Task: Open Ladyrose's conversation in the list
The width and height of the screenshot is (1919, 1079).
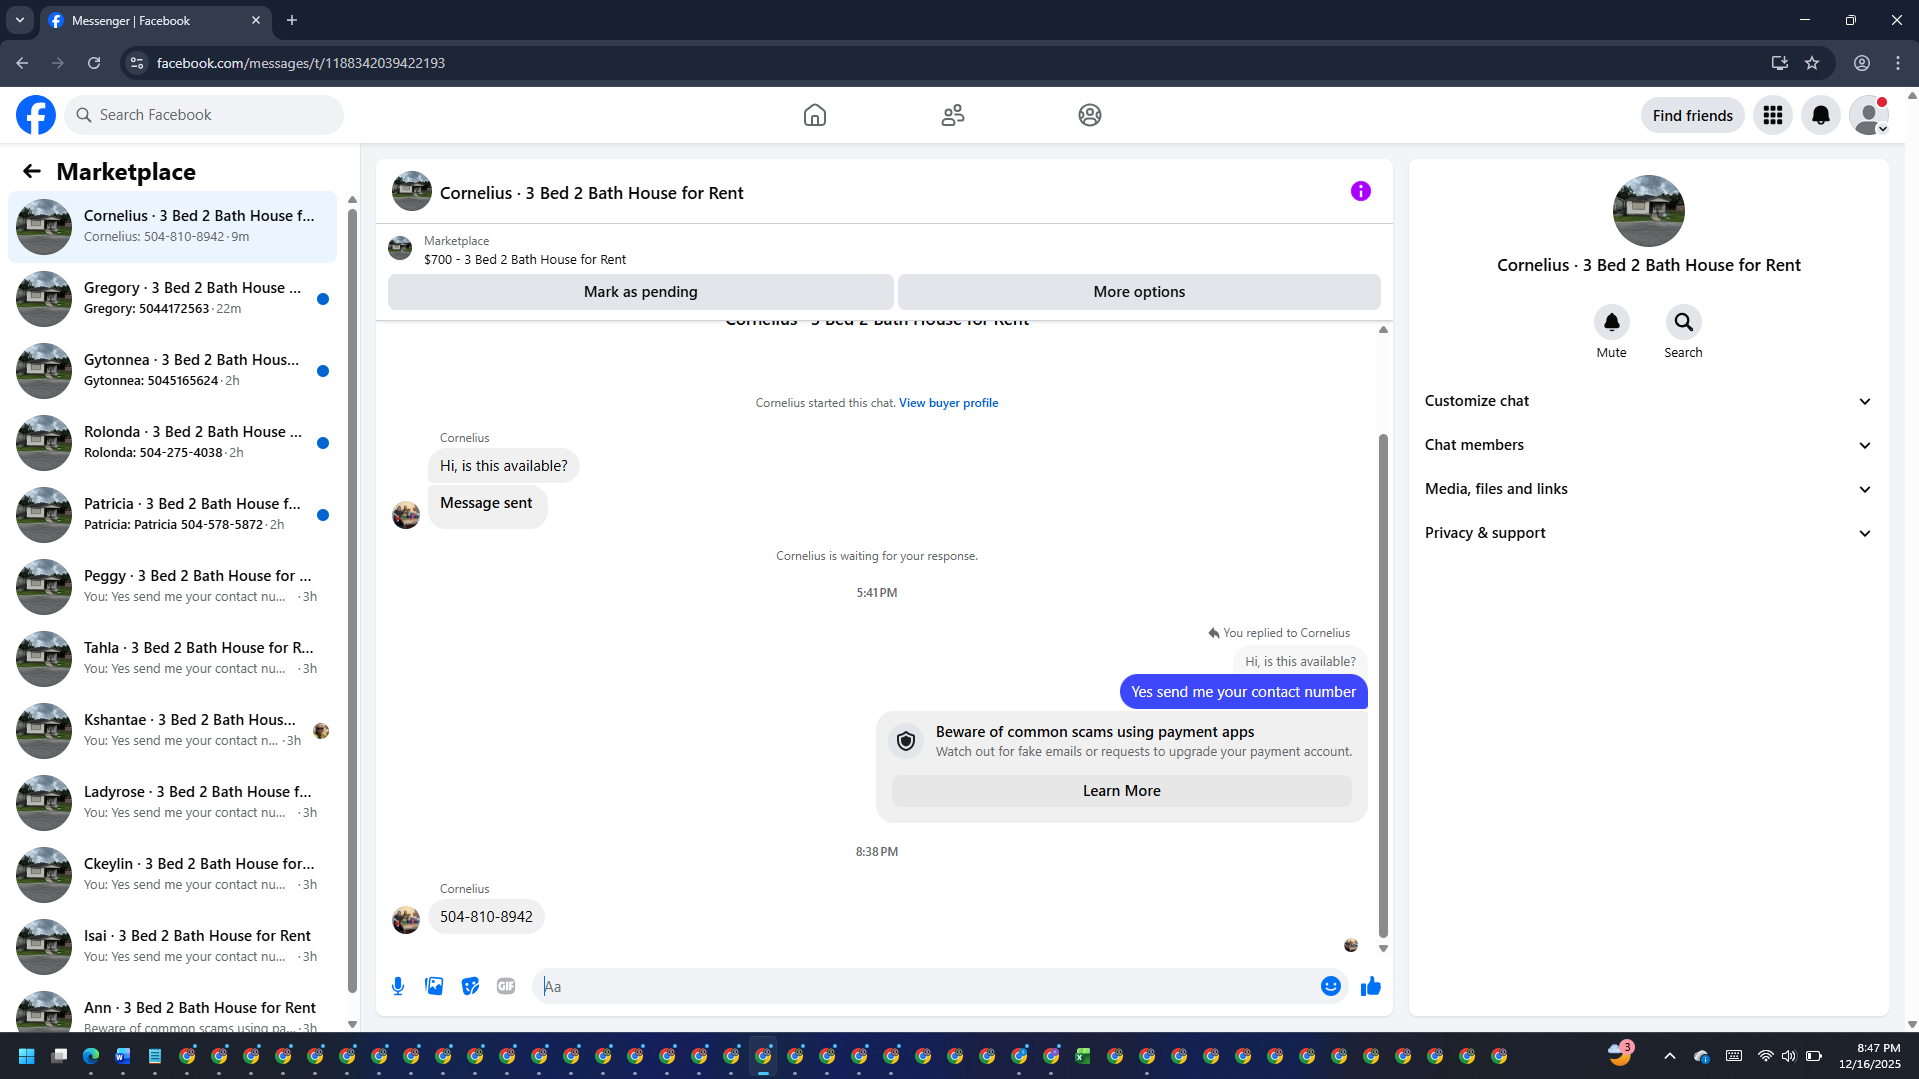Action: (172, 803)
